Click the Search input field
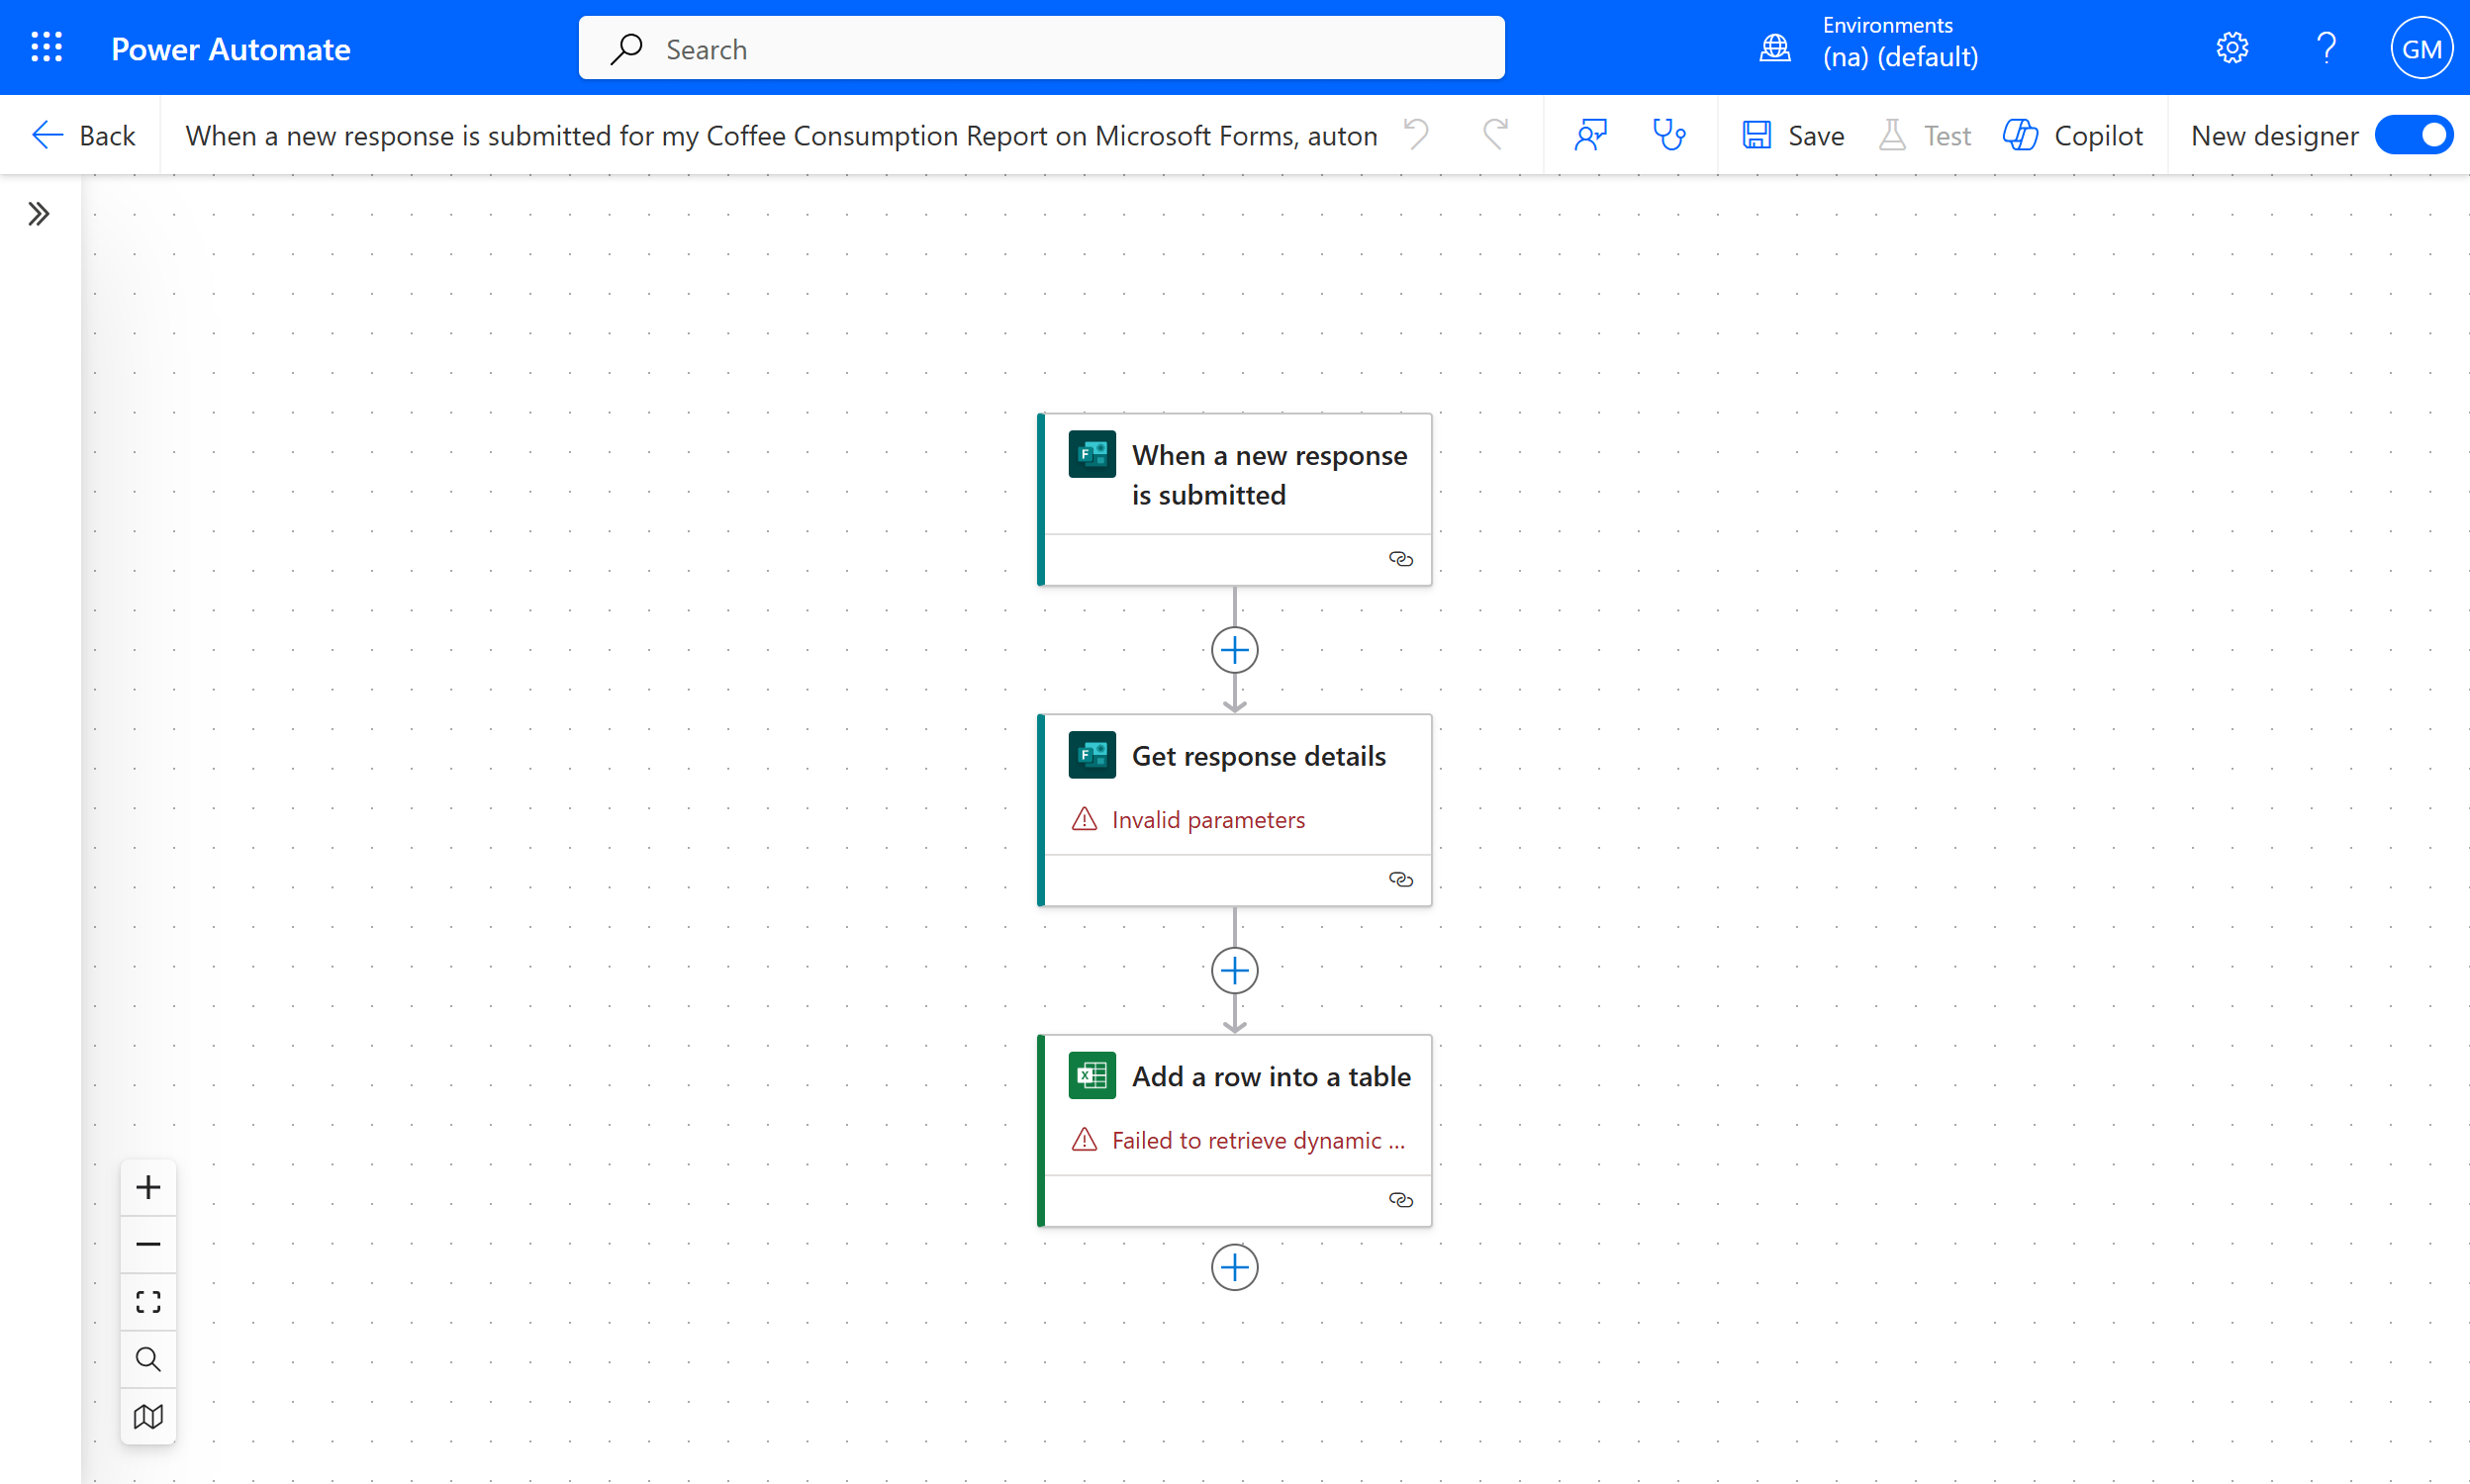Screen dimensions: 2470x1484 (x=1041, y=48)
